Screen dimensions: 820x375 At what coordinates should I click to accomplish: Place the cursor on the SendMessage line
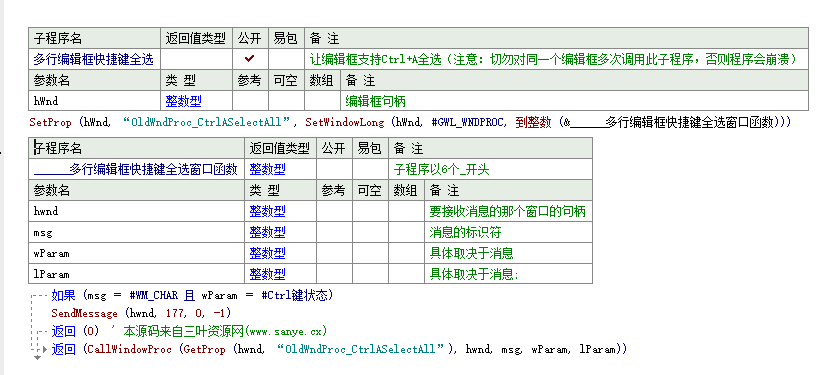point(141,313)
